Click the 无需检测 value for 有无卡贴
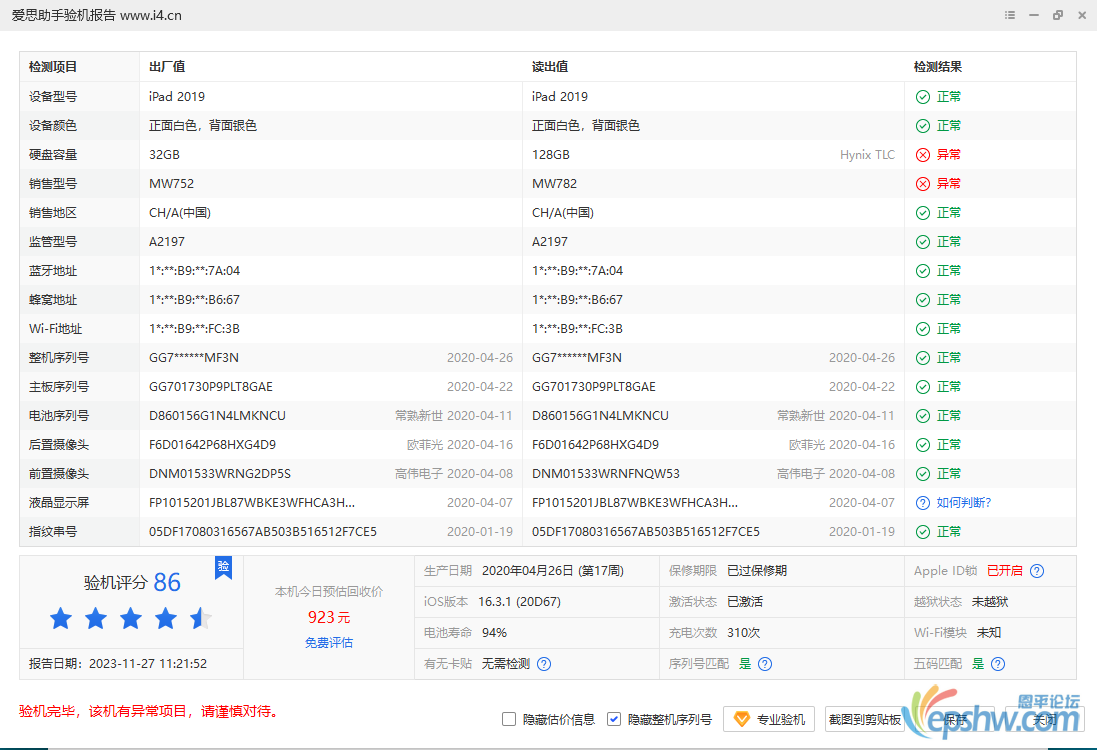This screenshot has width=1097, height=750. click(506, 664)
